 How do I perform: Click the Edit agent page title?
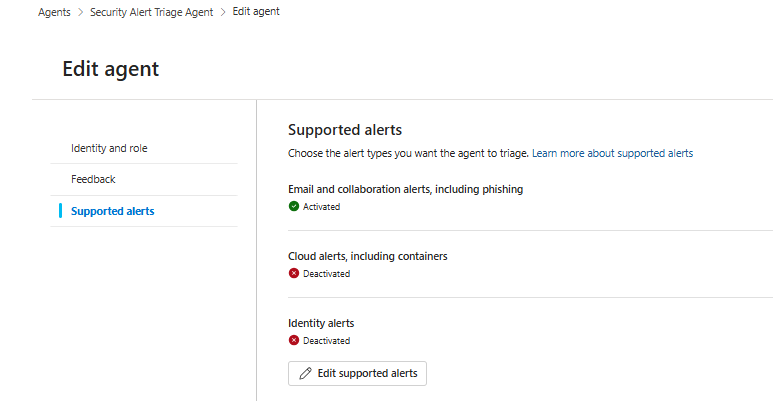110,69
